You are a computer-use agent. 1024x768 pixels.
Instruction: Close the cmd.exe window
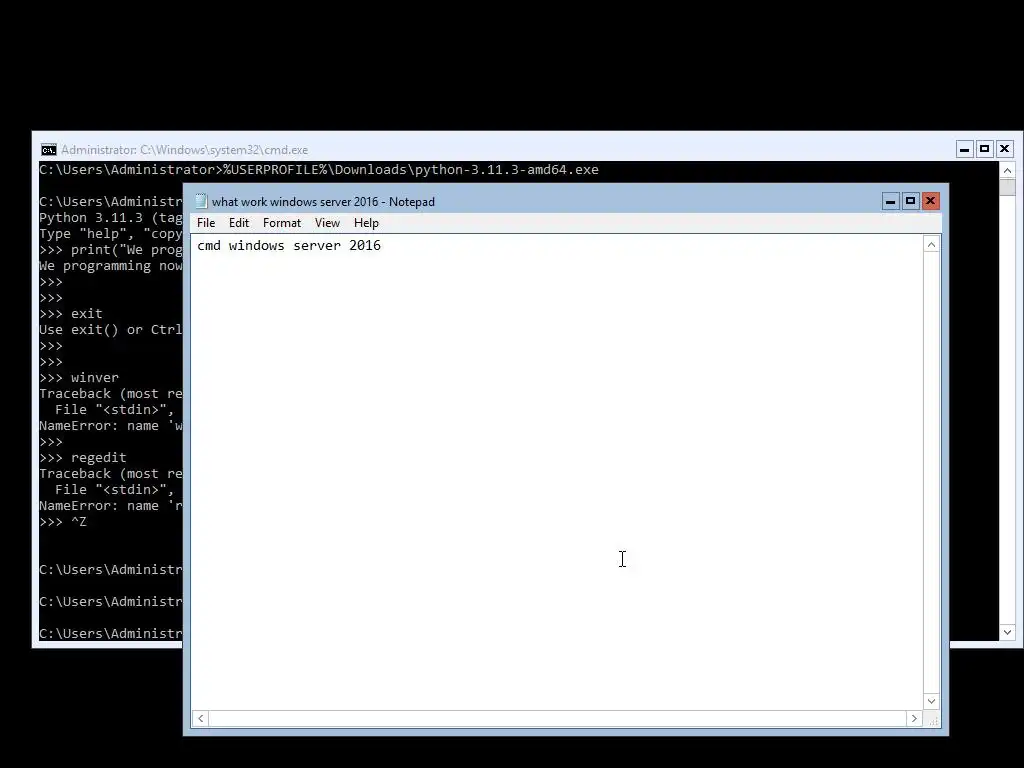coord(1005,150)
